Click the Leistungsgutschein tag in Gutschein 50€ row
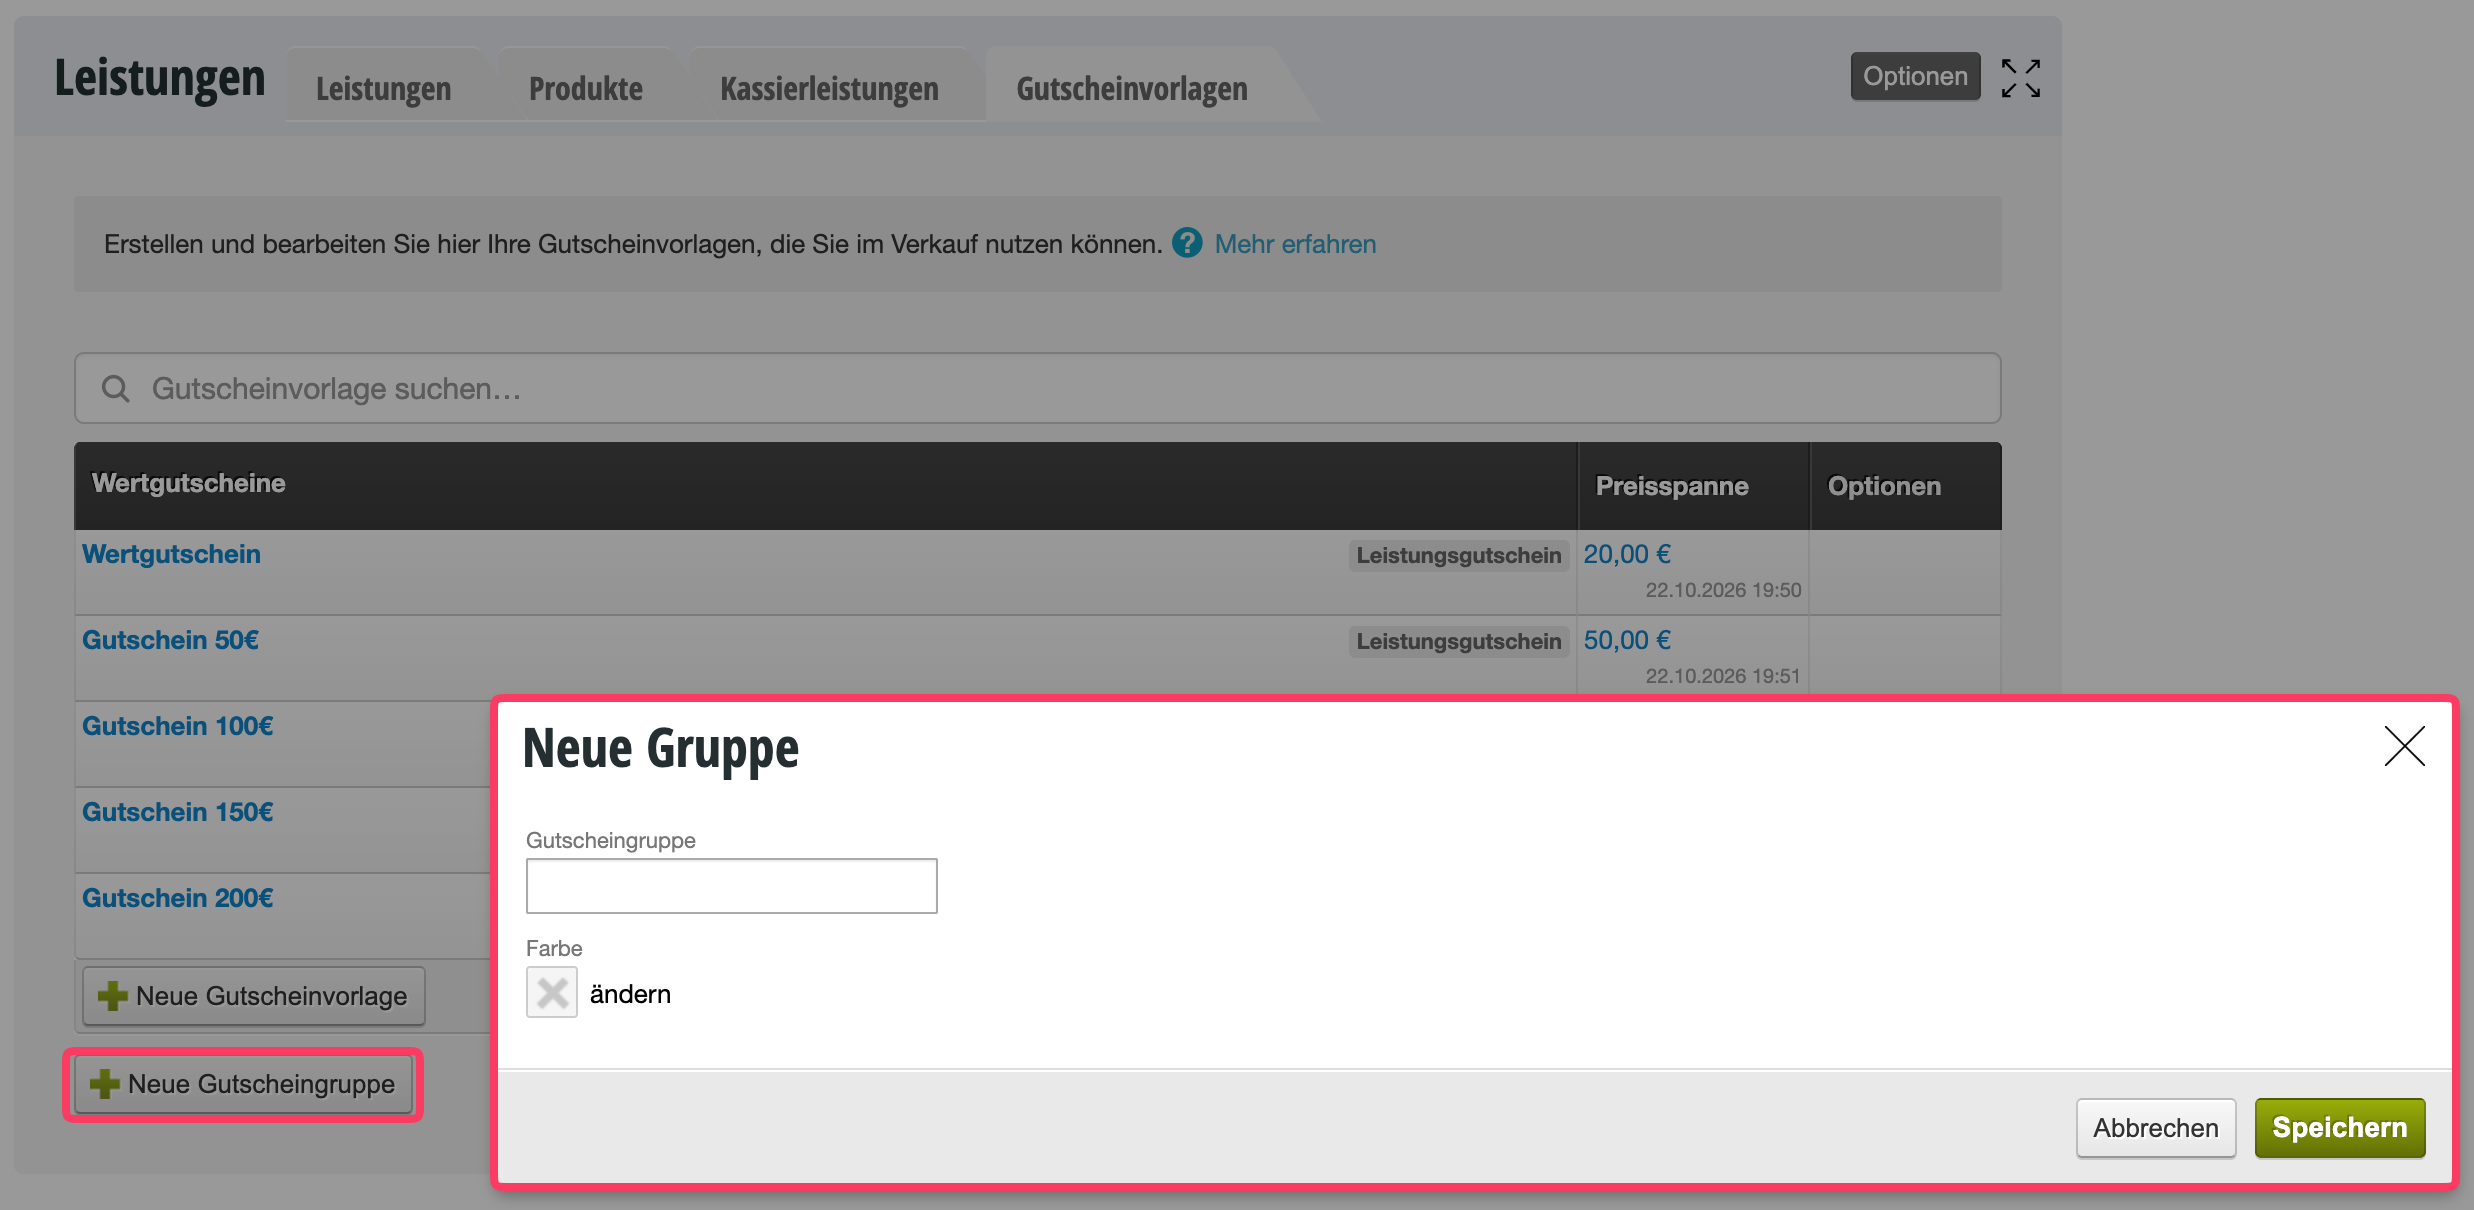Image resolution: width=2474 pixels, height=1210 pixels. 1458,641
